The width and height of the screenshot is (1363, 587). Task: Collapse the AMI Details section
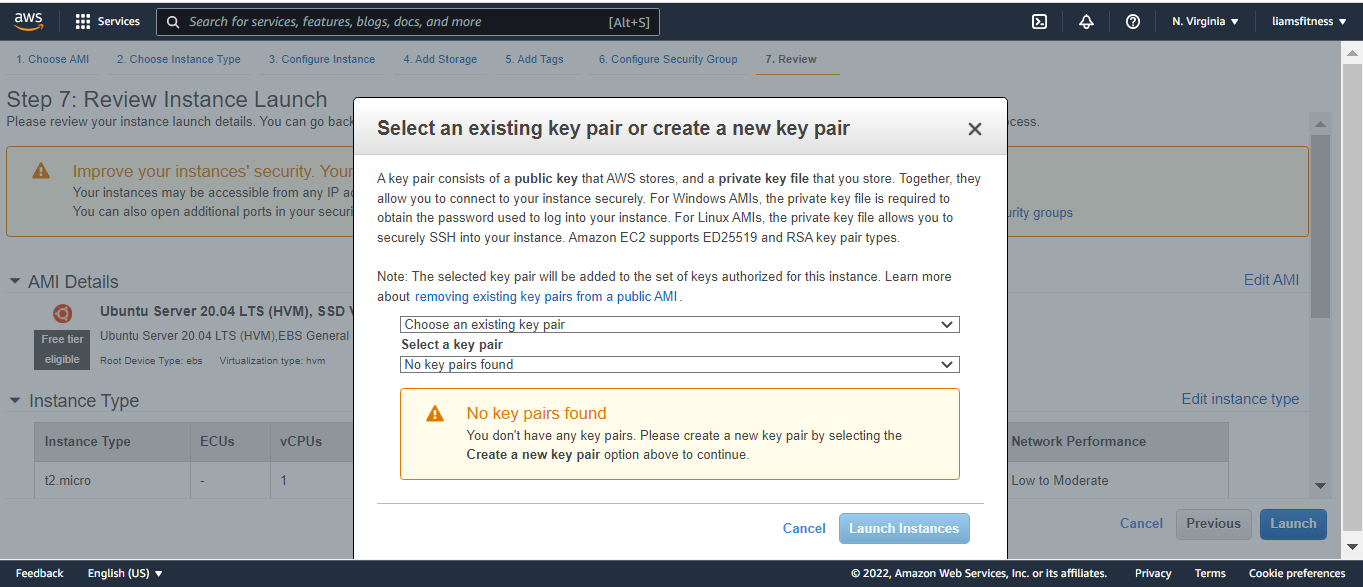[15, 282]
